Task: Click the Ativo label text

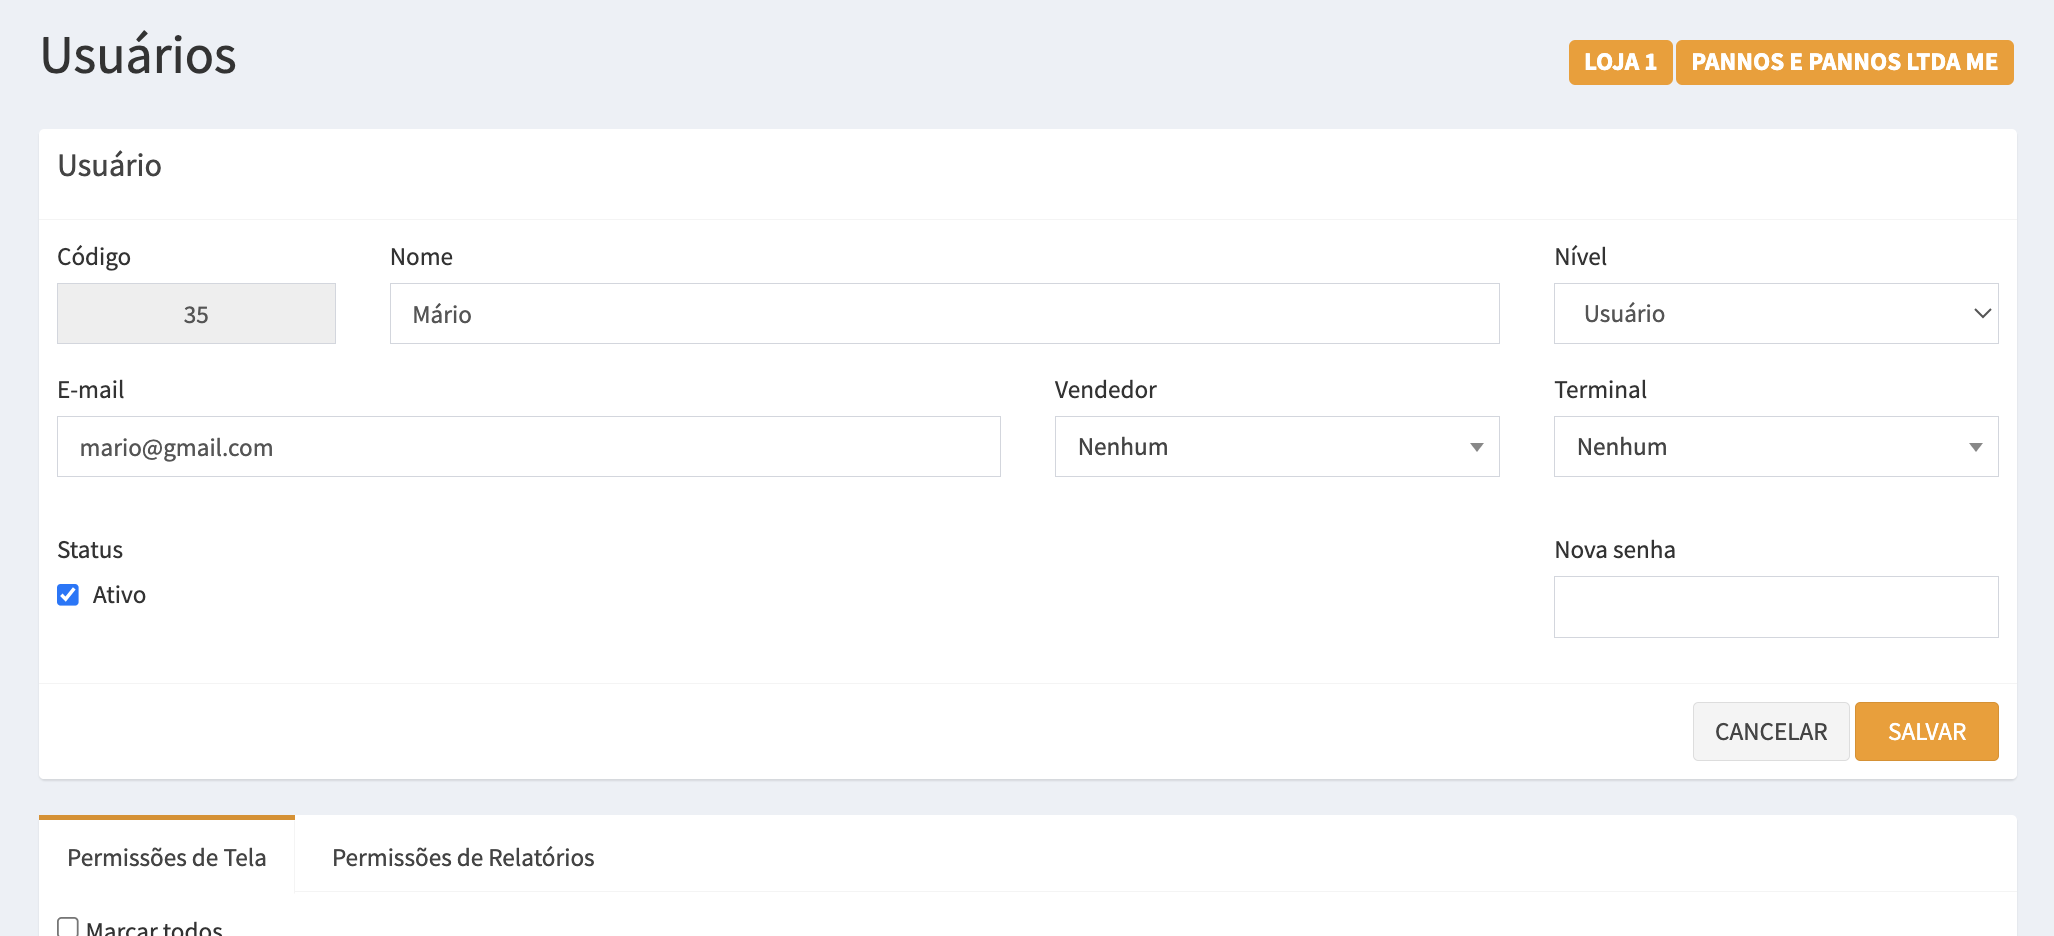Action: coord(119,595)
